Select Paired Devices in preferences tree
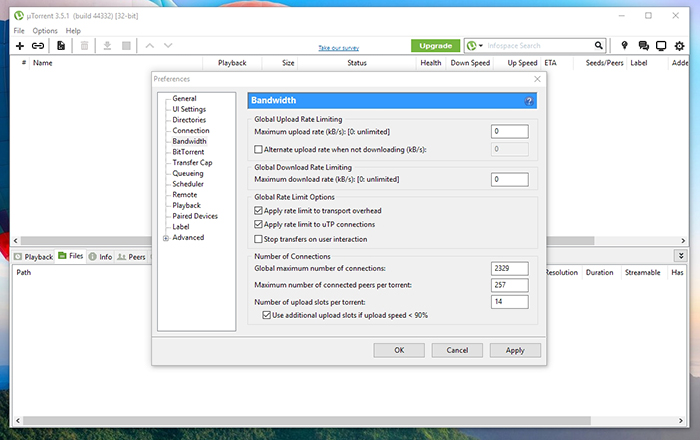Viewport: 700px width, 440px height. [x=195, y=216]
